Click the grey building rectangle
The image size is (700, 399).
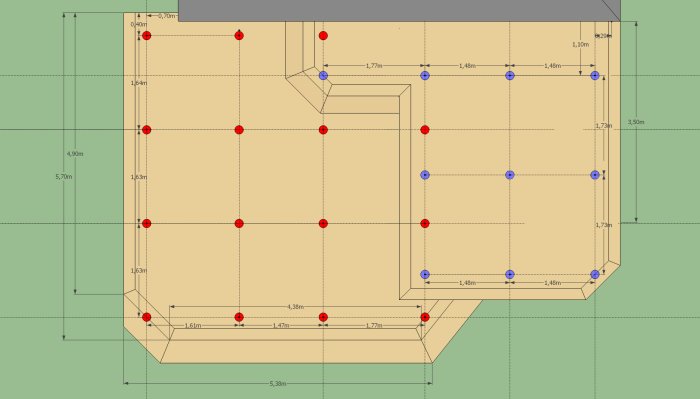[399, 10]
